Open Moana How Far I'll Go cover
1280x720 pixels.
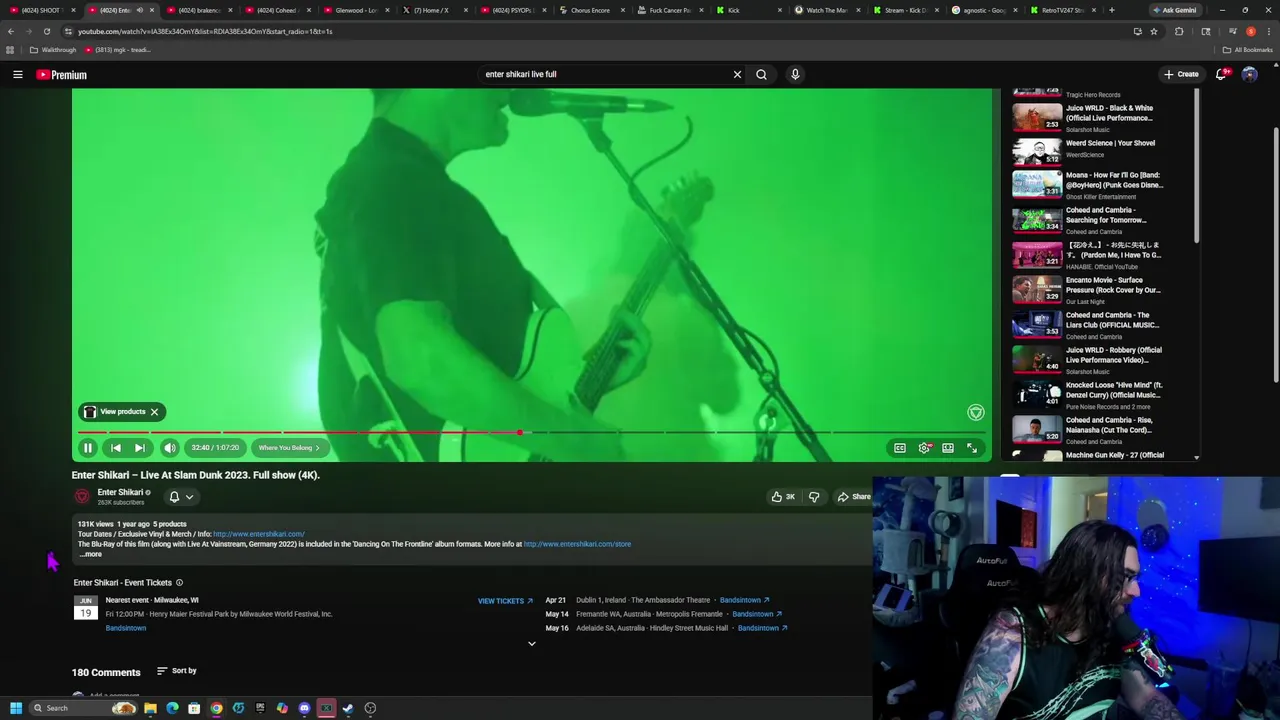pos(1088,185)
